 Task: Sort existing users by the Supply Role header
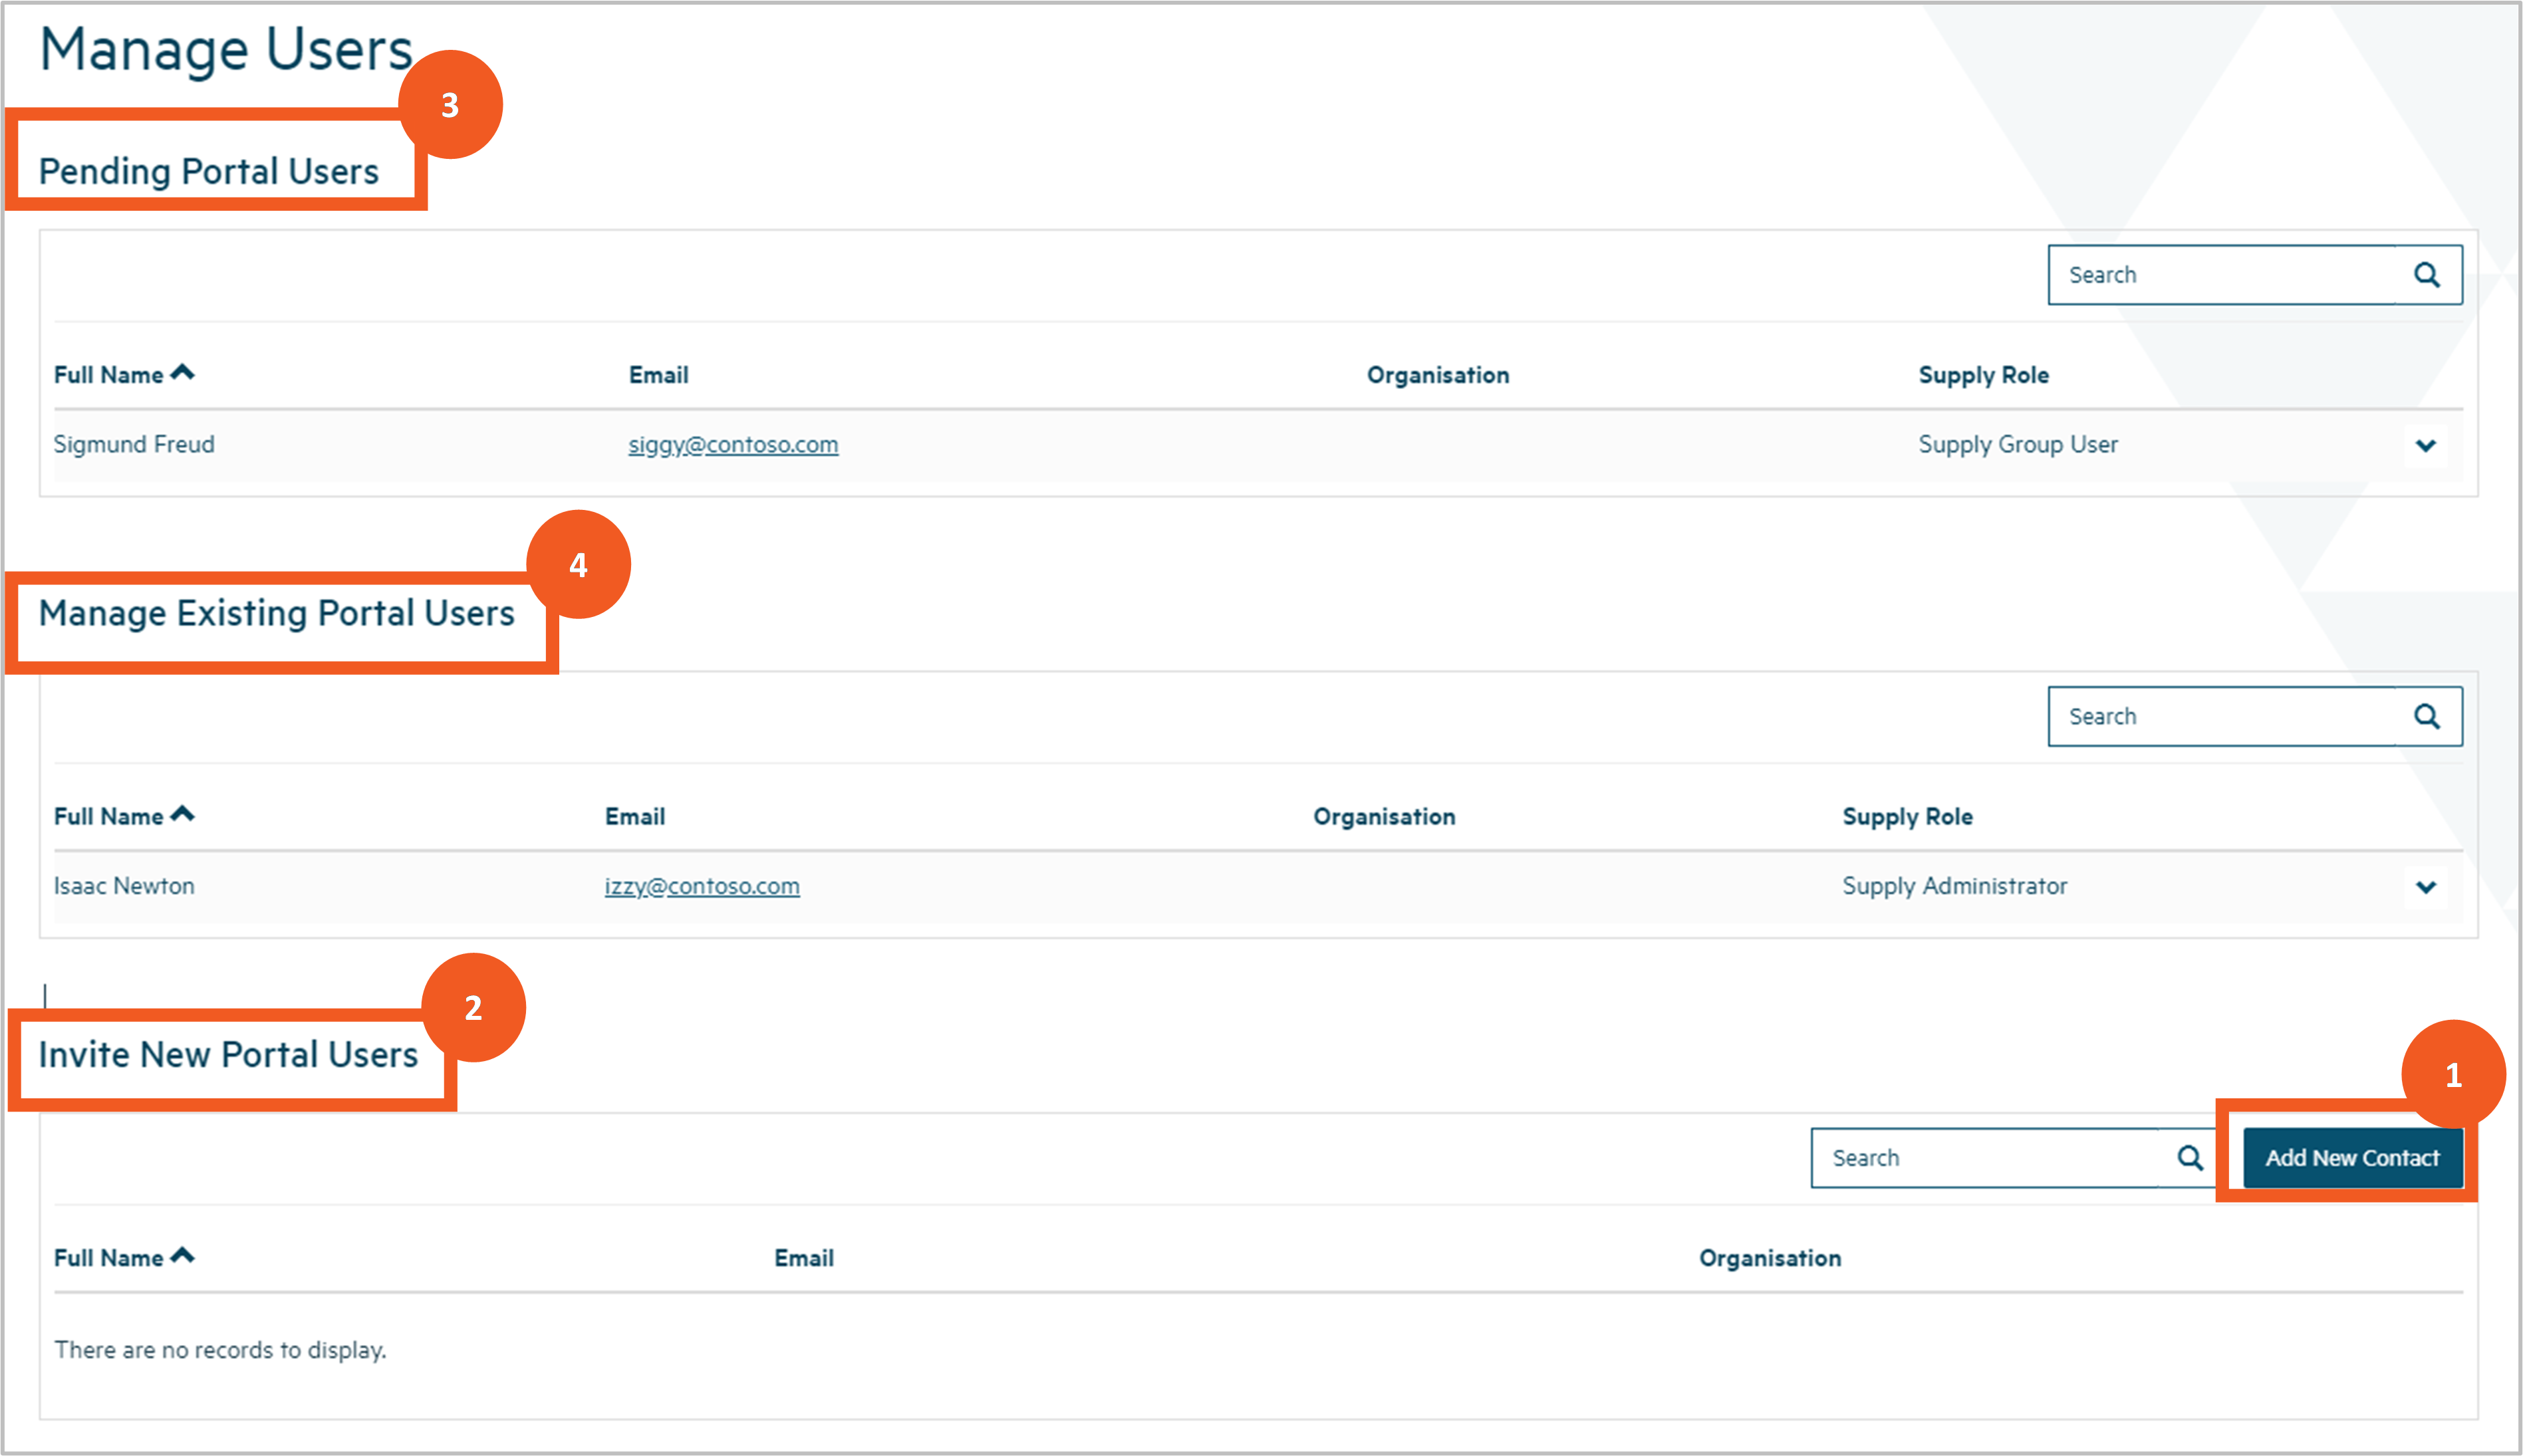tap(1907, 817)
